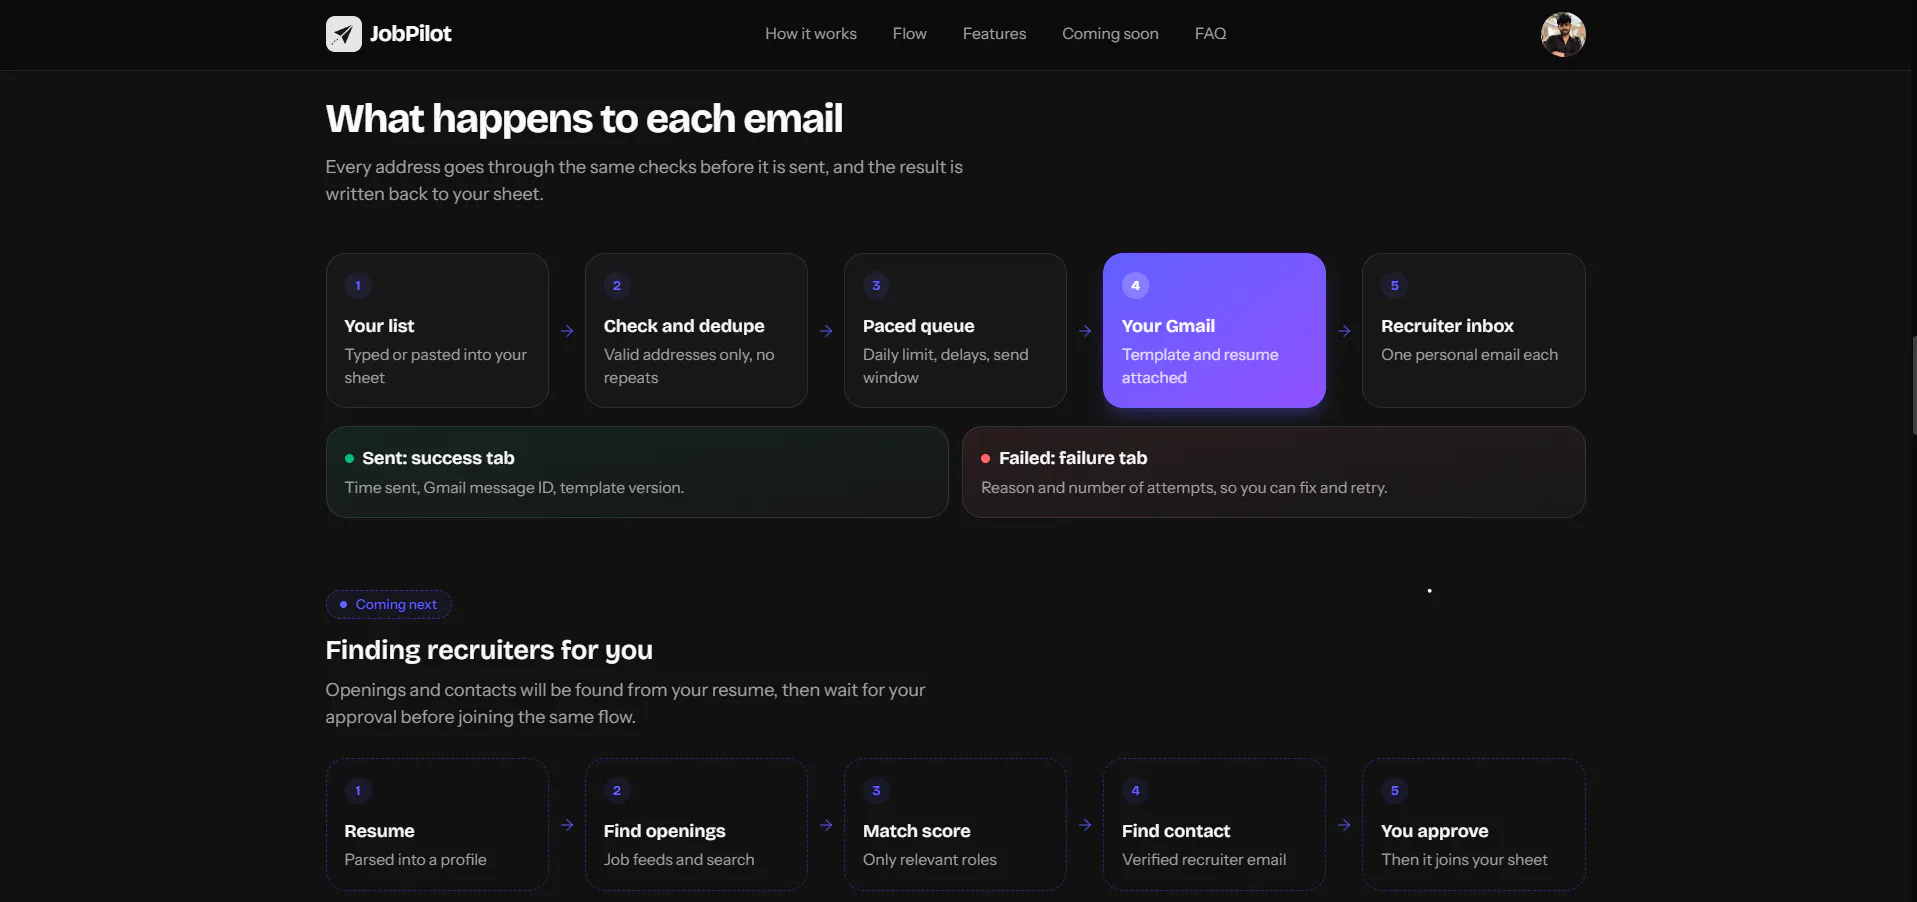Click the arrow between Your list and Check and dedupe

[x=567, y=331]
